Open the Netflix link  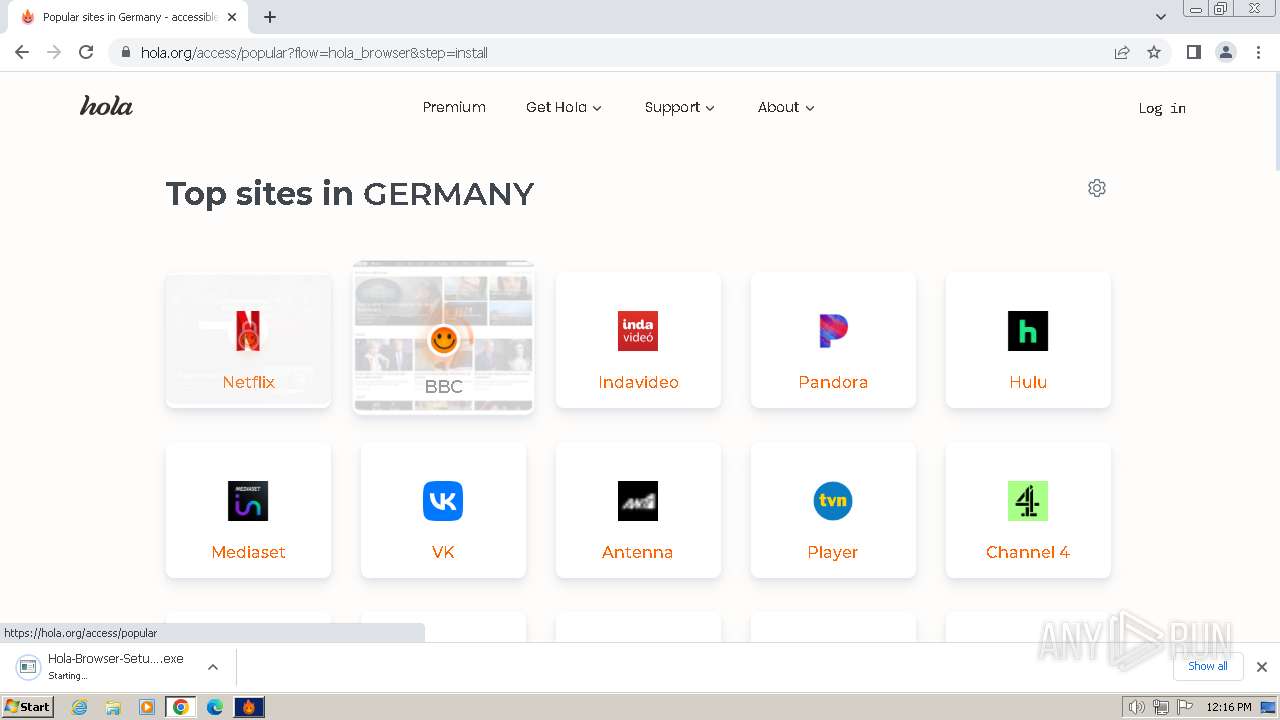click(248, 382)
